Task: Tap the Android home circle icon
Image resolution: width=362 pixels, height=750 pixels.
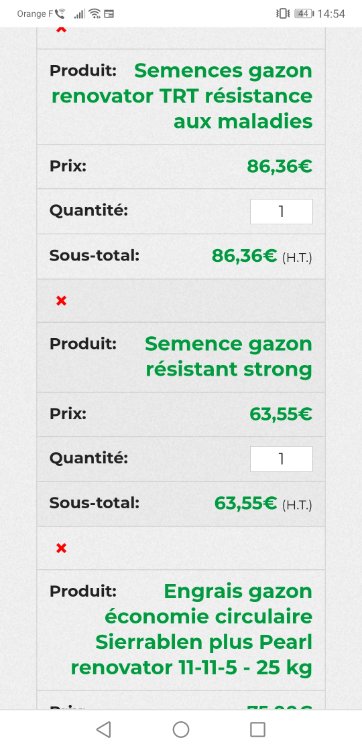Action: coord(181,729)
